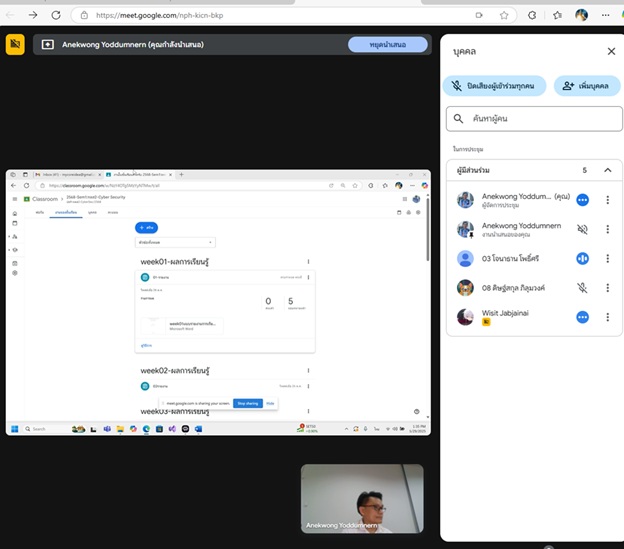Click the Word icon in shared taskbar

(x=198, y=429)
